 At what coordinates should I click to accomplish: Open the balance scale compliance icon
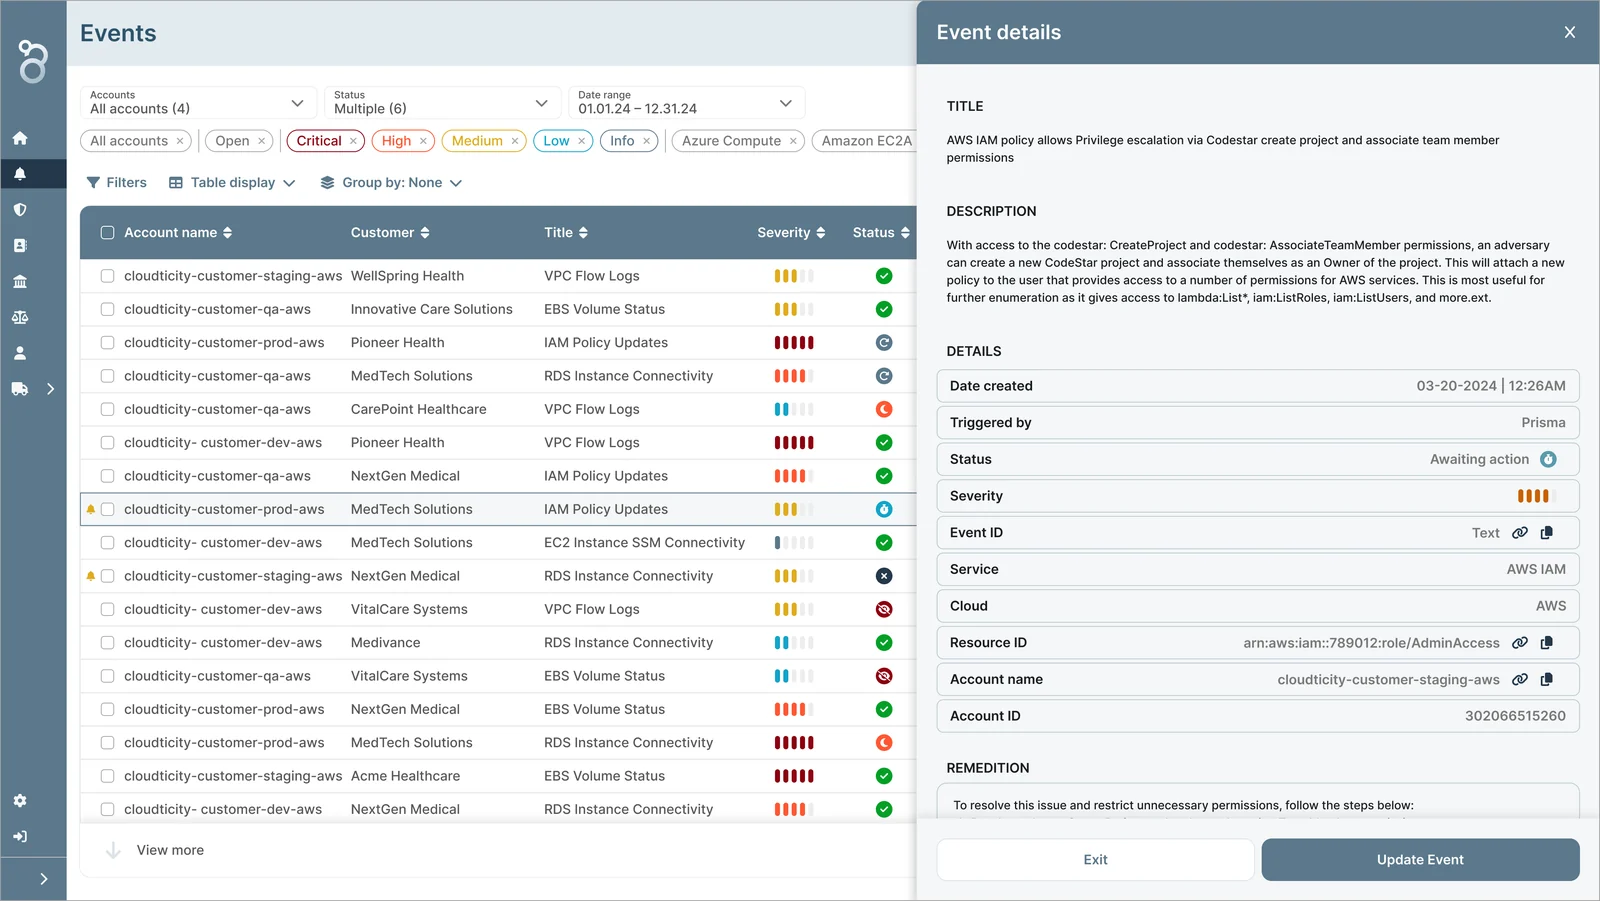20,317
